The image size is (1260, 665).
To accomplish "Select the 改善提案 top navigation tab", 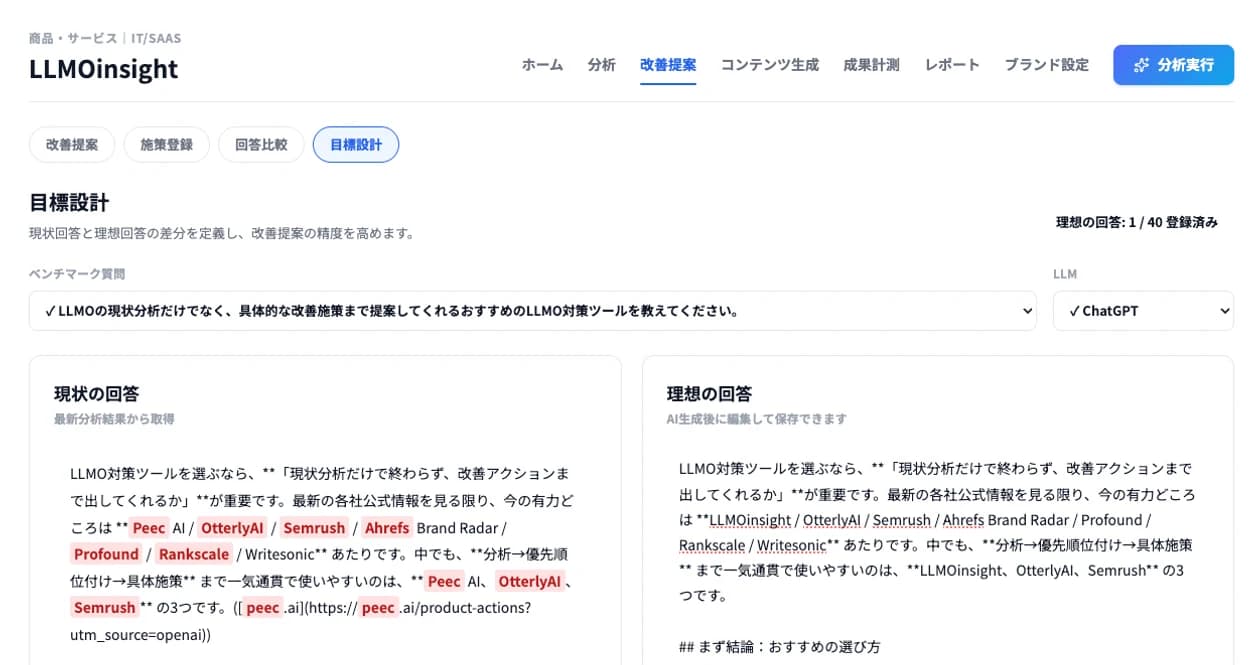I will click(668, 65).
